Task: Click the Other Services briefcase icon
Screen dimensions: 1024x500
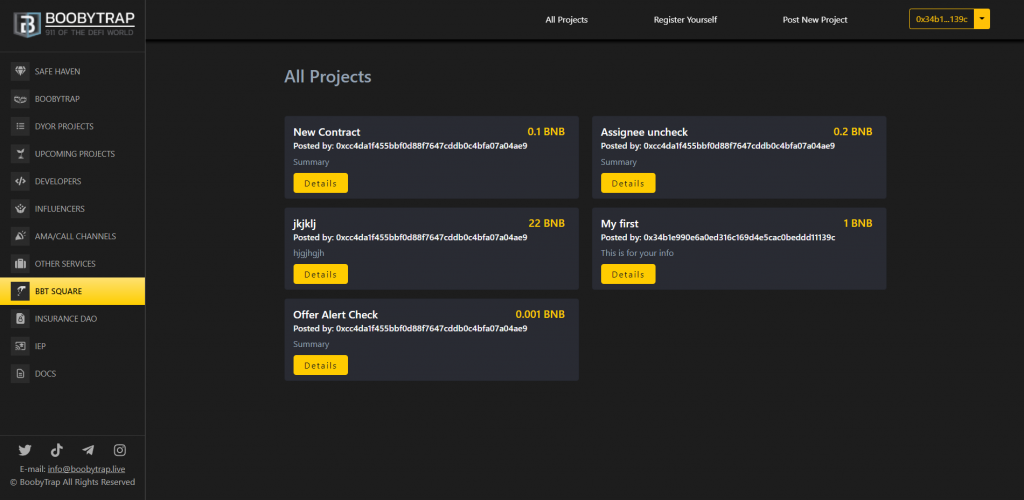Action: (20, 264)
